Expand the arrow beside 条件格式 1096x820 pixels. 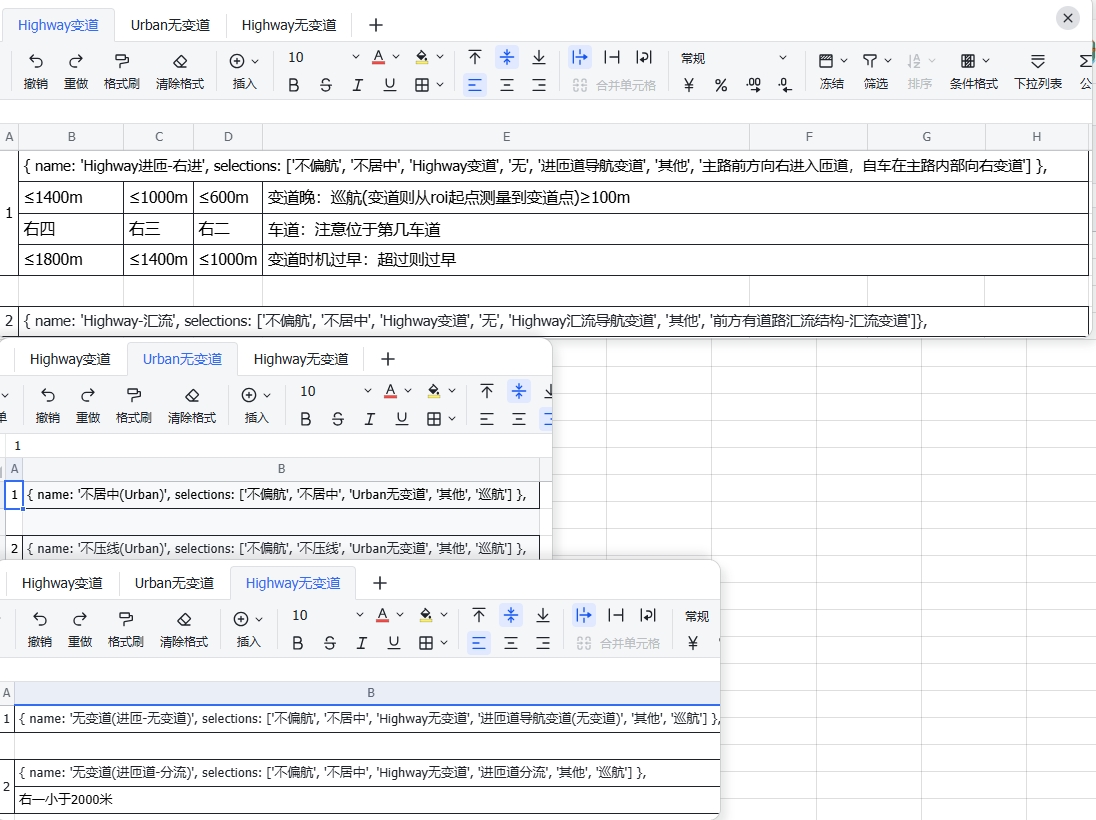pyautogui.click(x=986, y=60)
